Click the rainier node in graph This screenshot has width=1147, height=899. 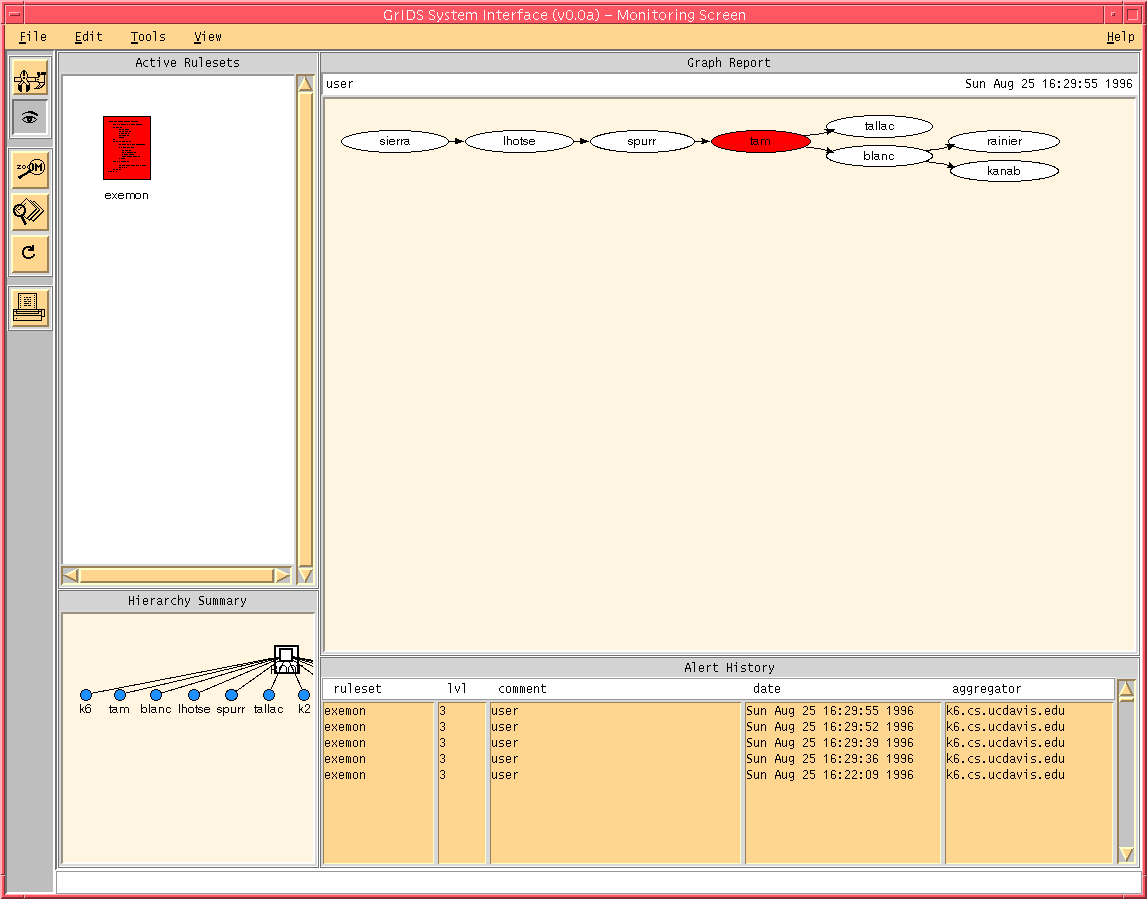point(1004,142)
